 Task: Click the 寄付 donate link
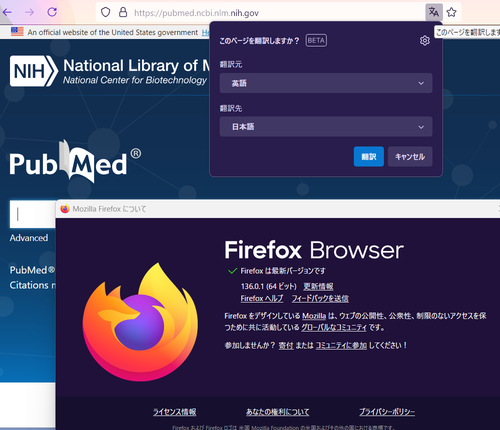click(x=286, y=345)
